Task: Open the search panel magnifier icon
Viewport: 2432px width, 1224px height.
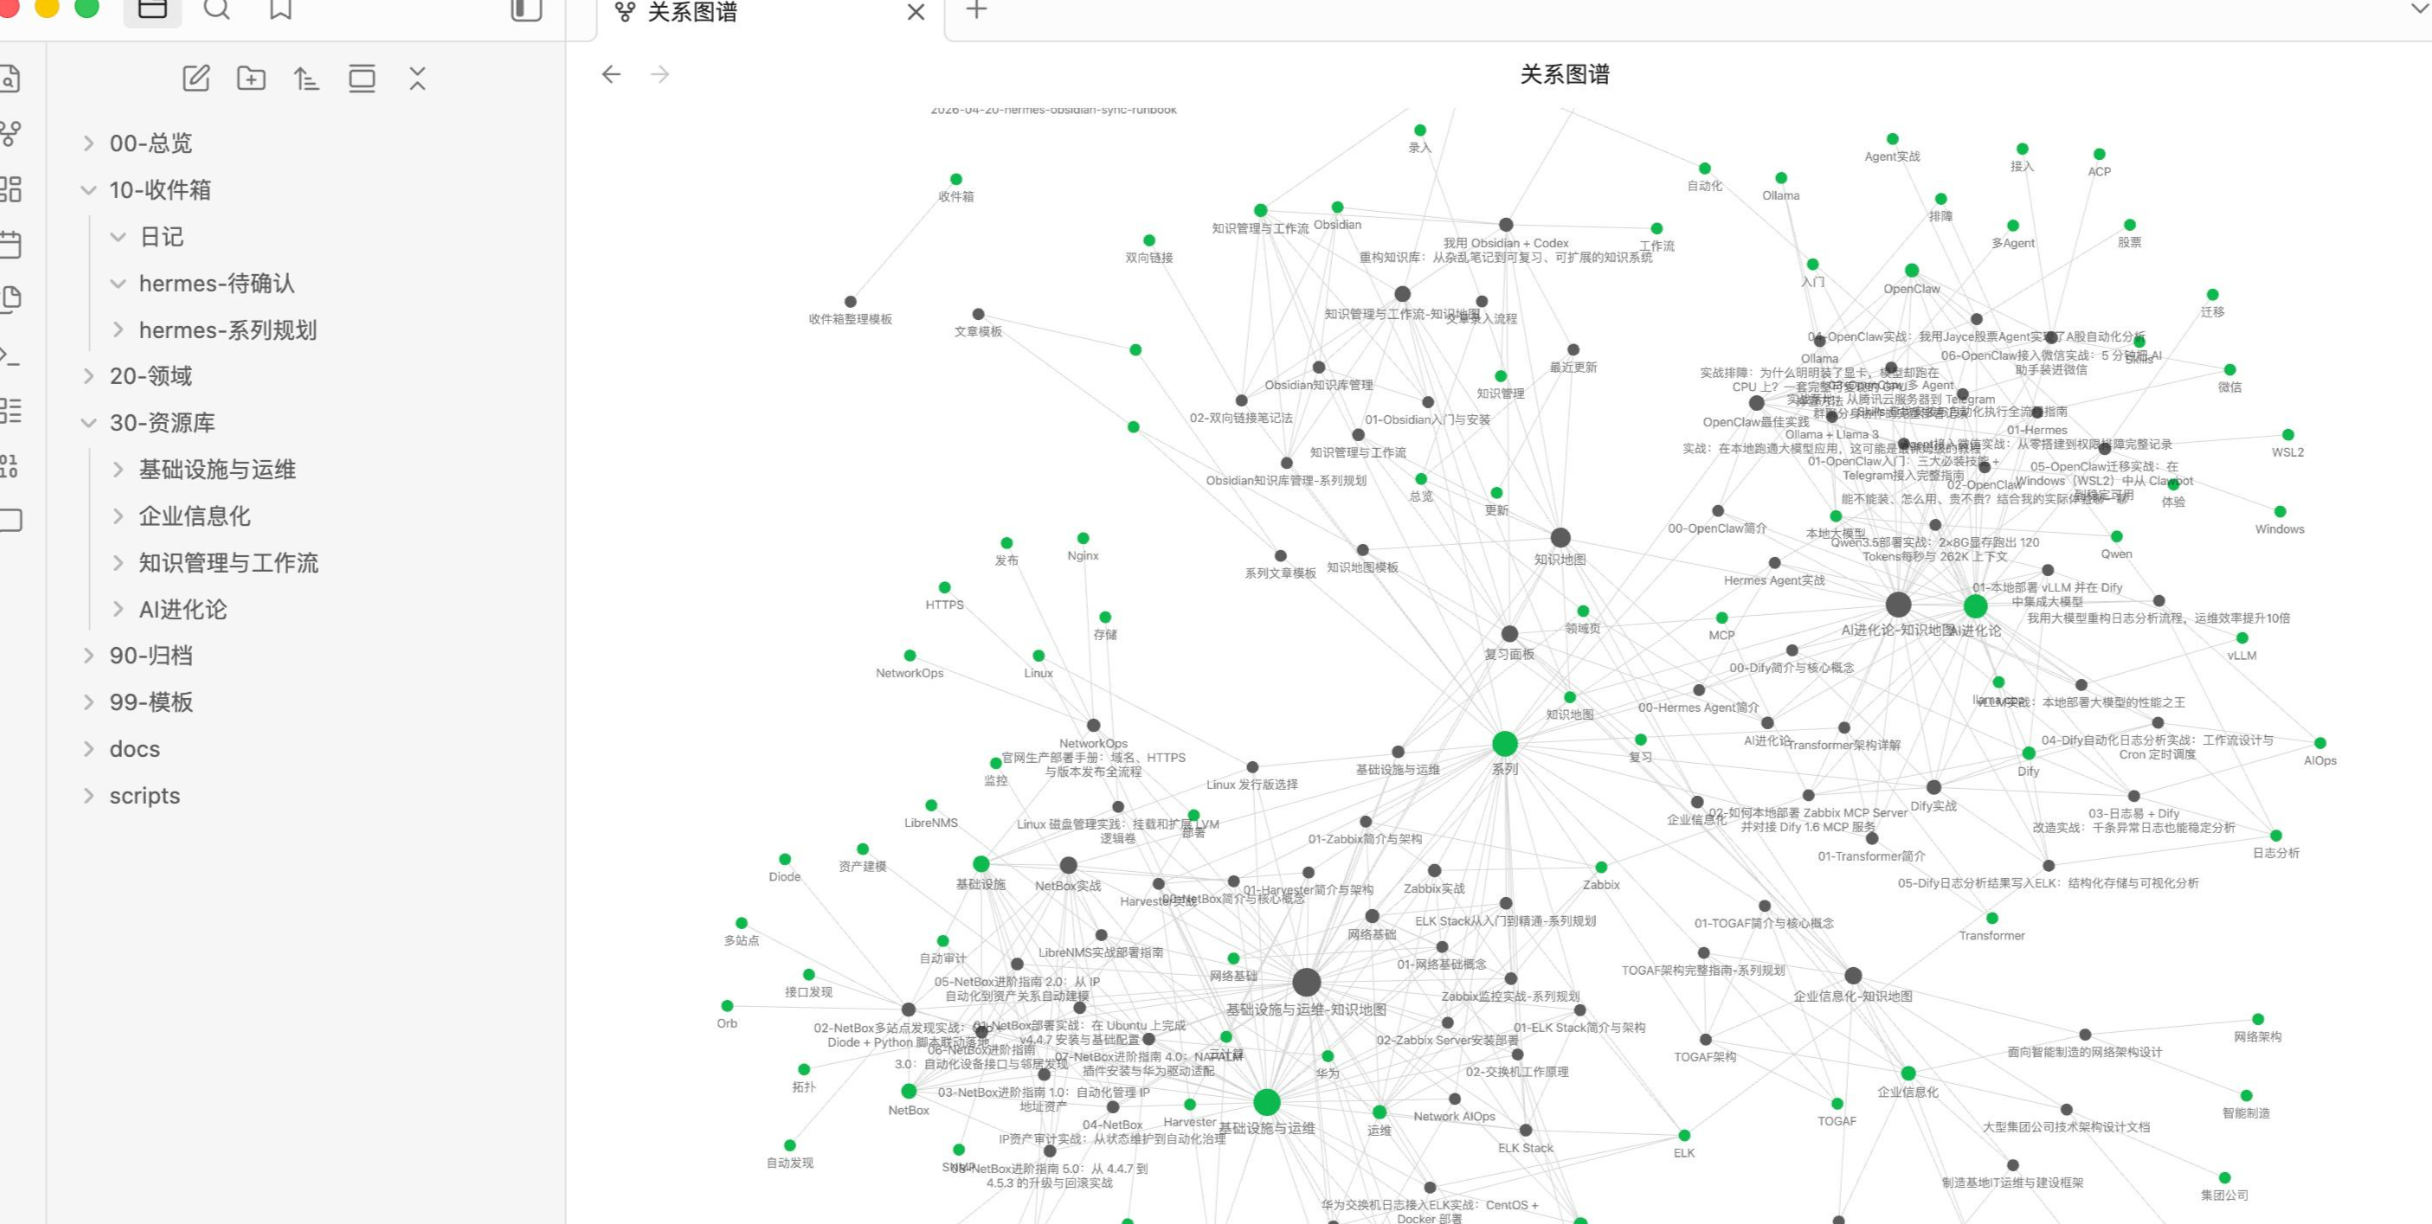Action: tap(217, 10)
